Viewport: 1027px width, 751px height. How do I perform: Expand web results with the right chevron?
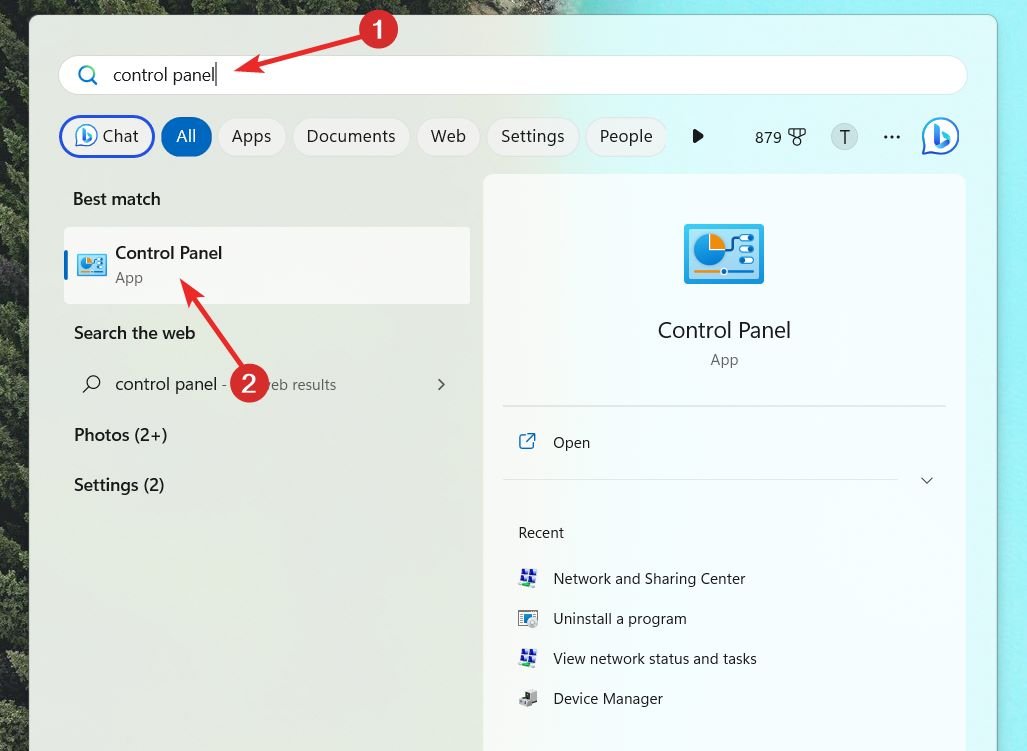[x=441, y=384]
